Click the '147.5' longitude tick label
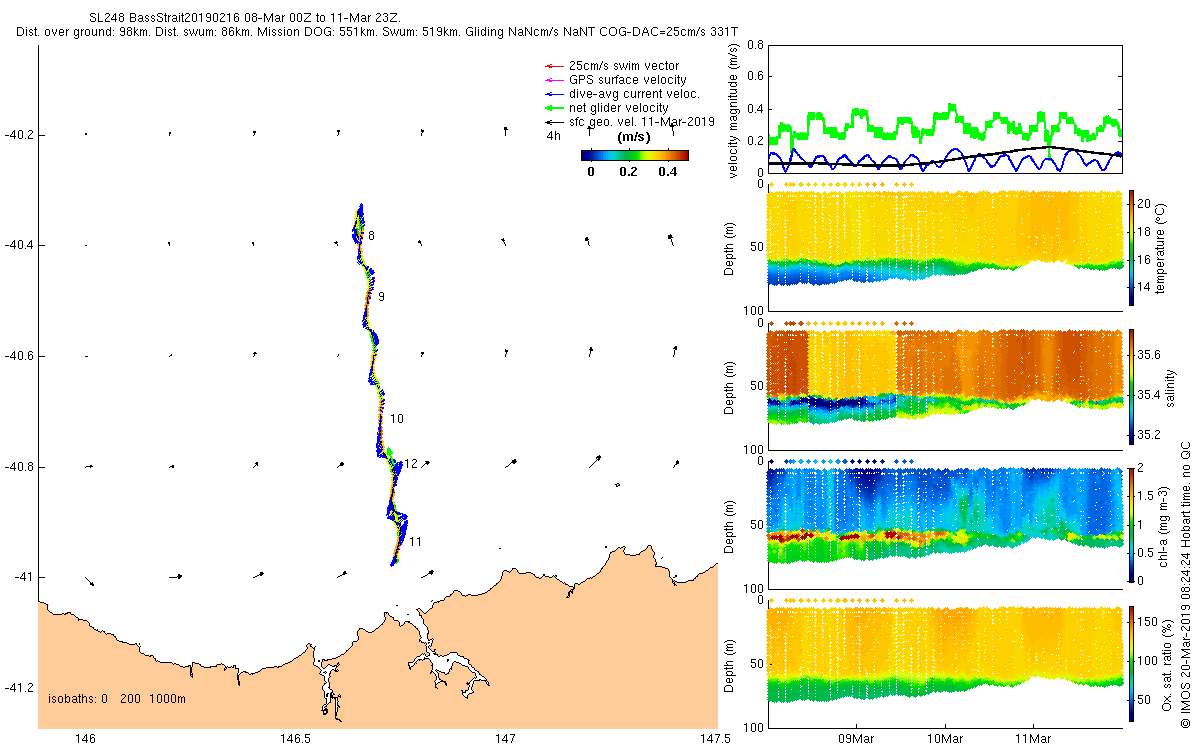This screenshot has width=1200, height=750. (716, 738)
